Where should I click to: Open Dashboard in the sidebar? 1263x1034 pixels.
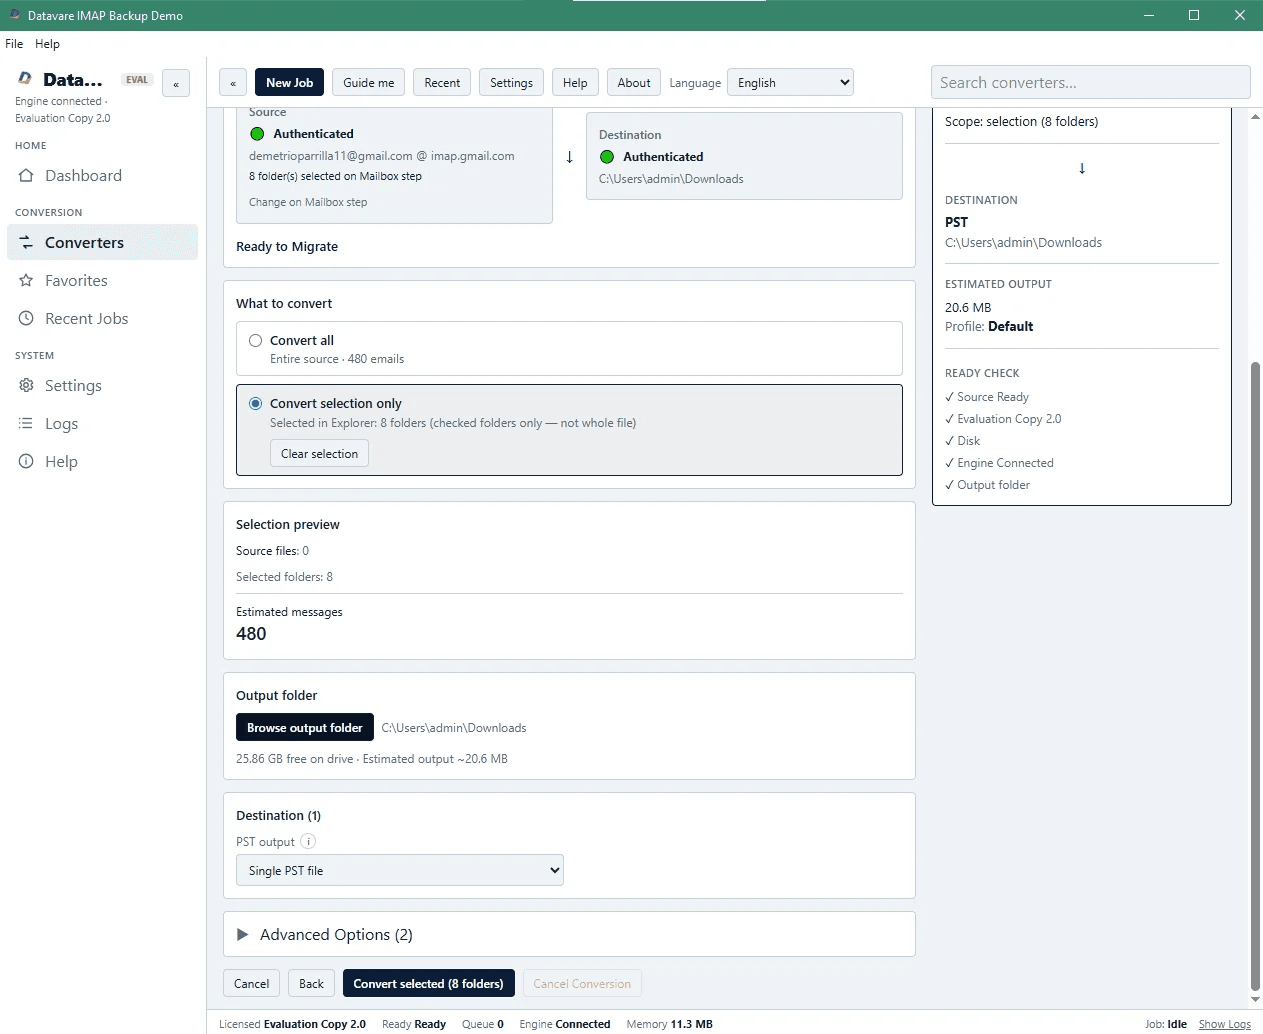pos(102,175)
